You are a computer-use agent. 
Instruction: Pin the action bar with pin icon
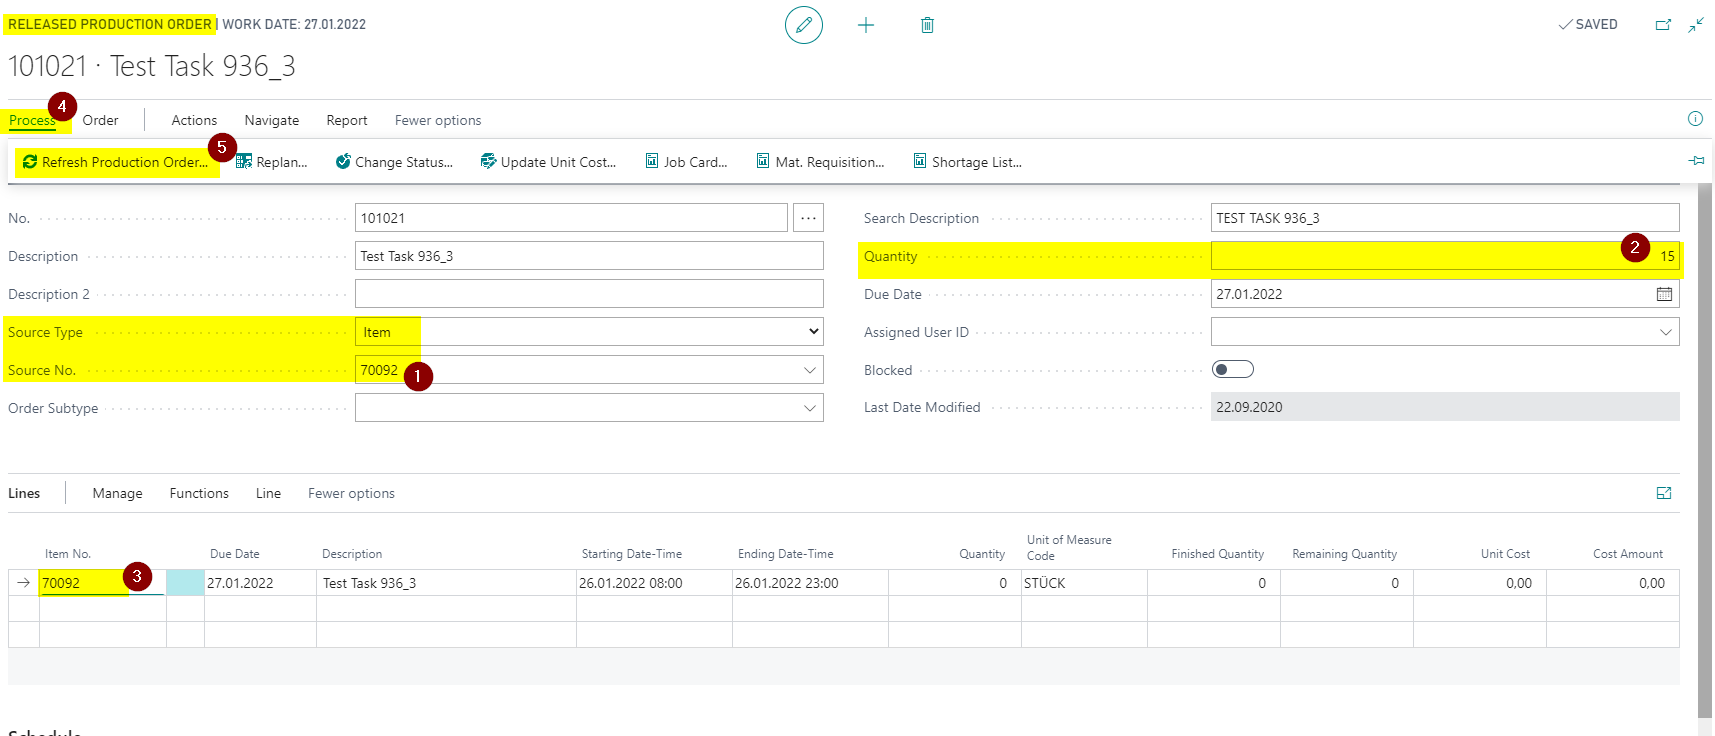click(1696, 161)
